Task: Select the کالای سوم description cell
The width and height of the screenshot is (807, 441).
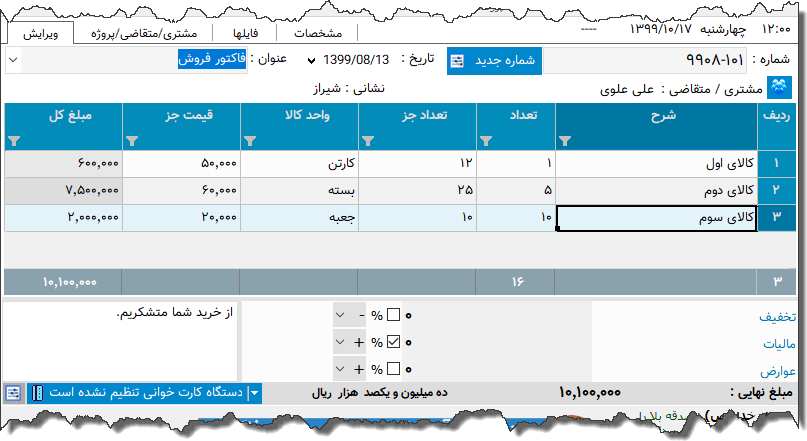Action: click(x=657, y=218)
